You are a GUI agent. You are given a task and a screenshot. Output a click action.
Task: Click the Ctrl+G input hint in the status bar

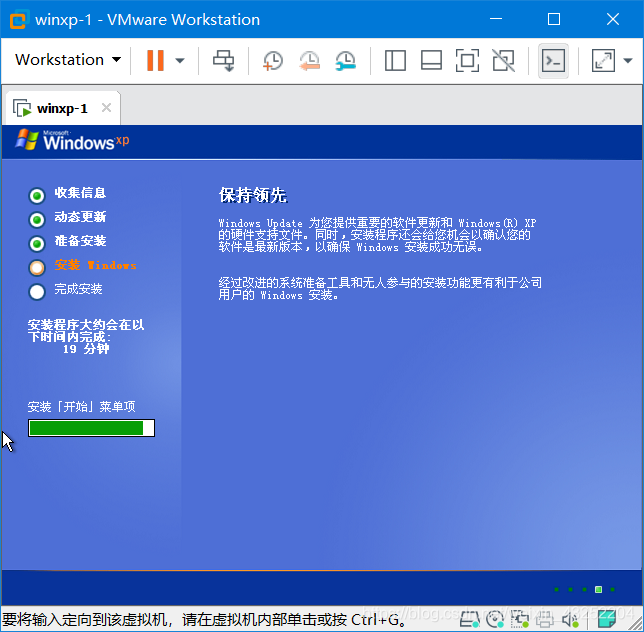pyautogui.click(x=203, y=619)
